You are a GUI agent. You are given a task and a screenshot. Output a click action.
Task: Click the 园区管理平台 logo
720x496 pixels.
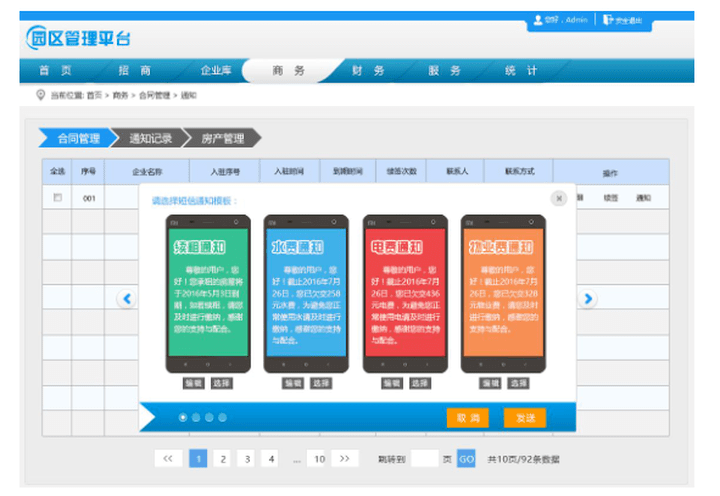[x=78, y=38]
